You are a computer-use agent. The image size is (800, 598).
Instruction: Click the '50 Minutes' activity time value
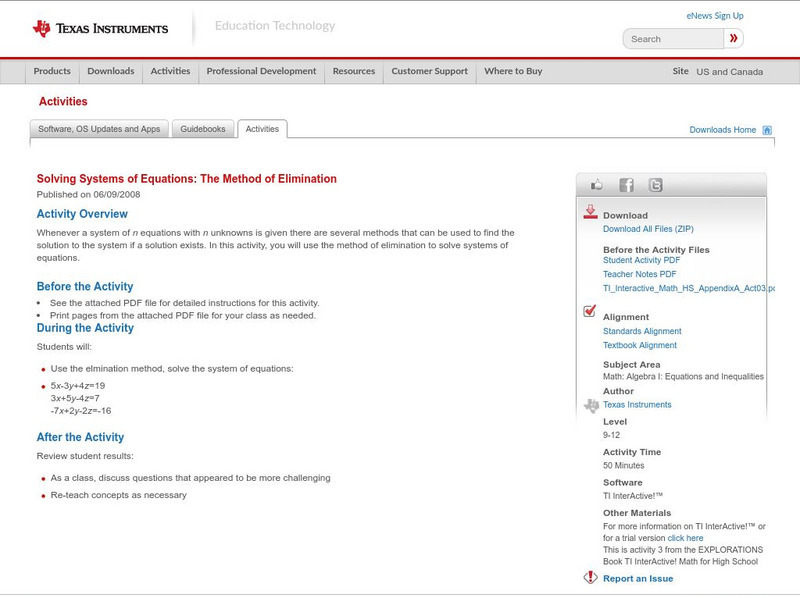click(x=623, y=466)
